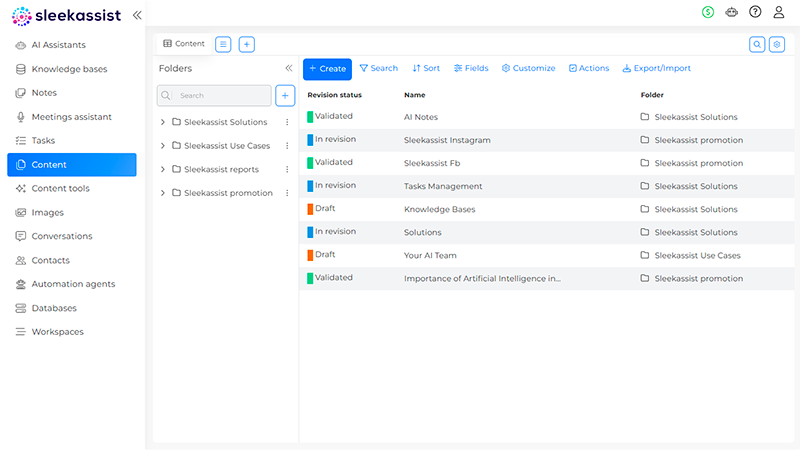Open the Your AI Team item

click(x=430, y=256)
